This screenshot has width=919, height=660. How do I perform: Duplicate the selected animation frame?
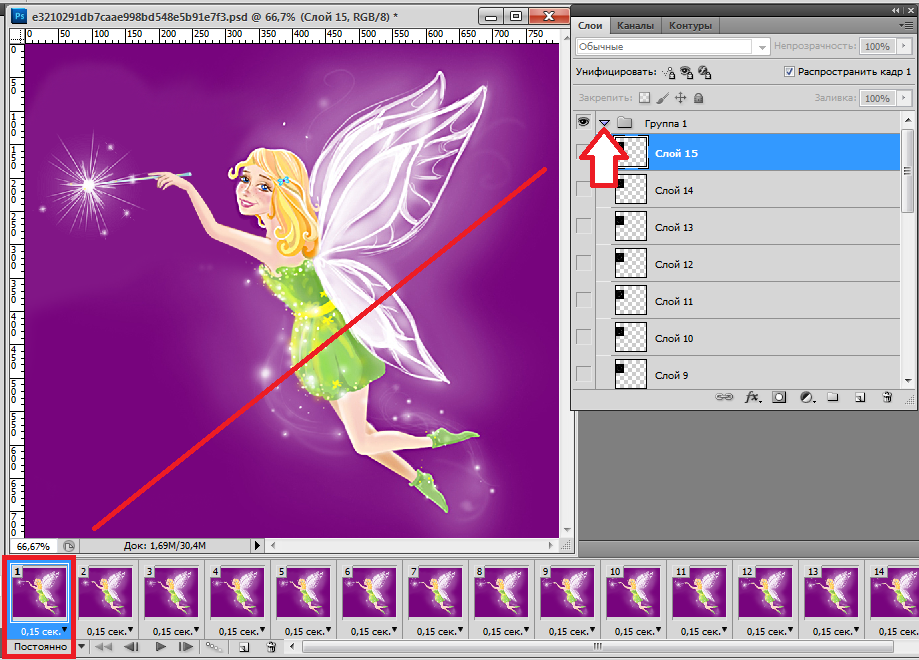click(243, 648)
